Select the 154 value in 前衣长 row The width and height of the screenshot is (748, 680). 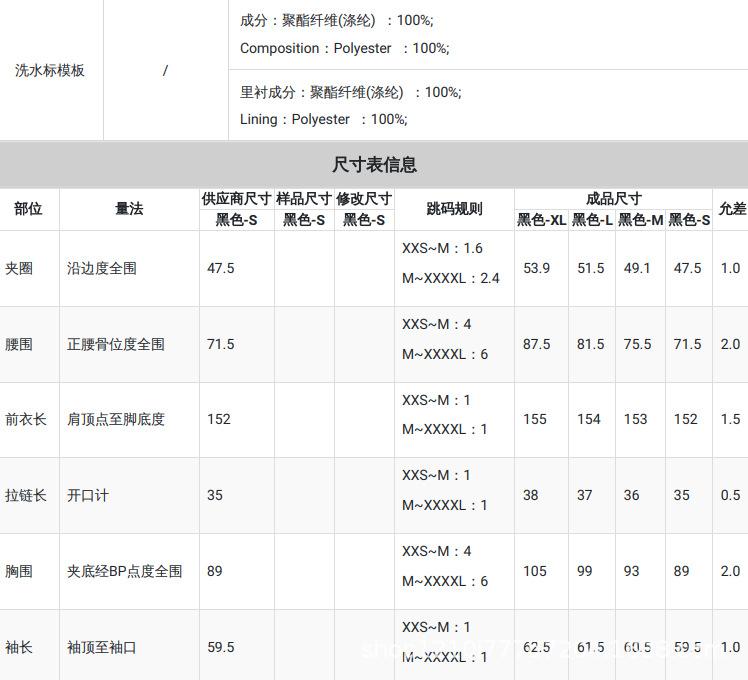pos(589,419)
